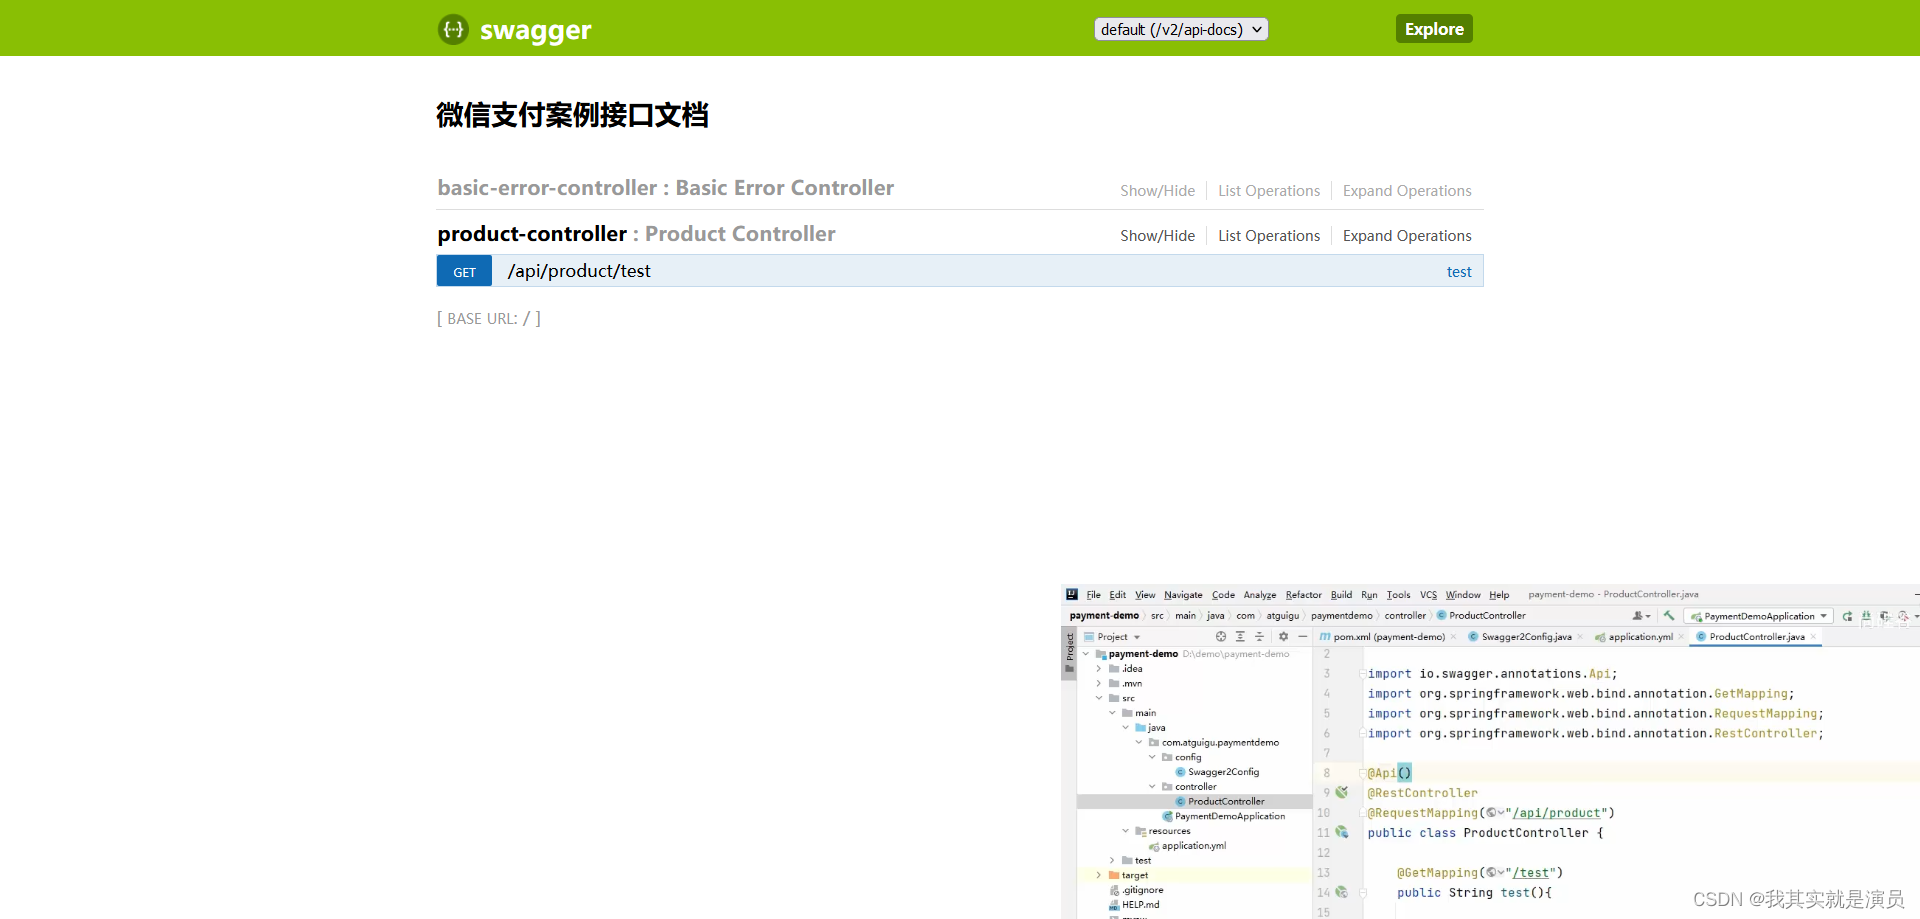The image size is (1920, 919).
Task: Open the Project view dropdown
Action: pos(1112,637)
